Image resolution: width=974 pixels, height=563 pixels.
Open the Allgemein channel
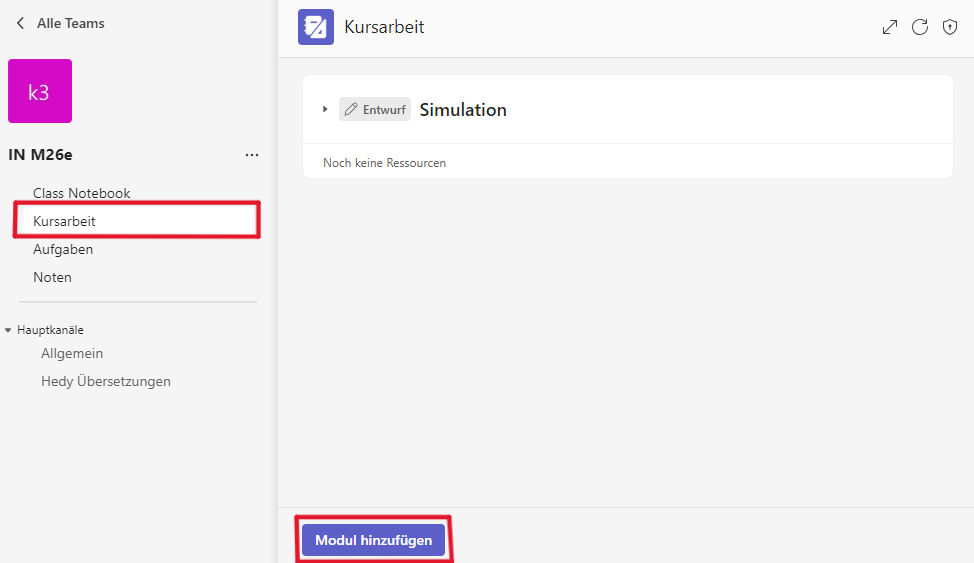[x=72, y=353]
